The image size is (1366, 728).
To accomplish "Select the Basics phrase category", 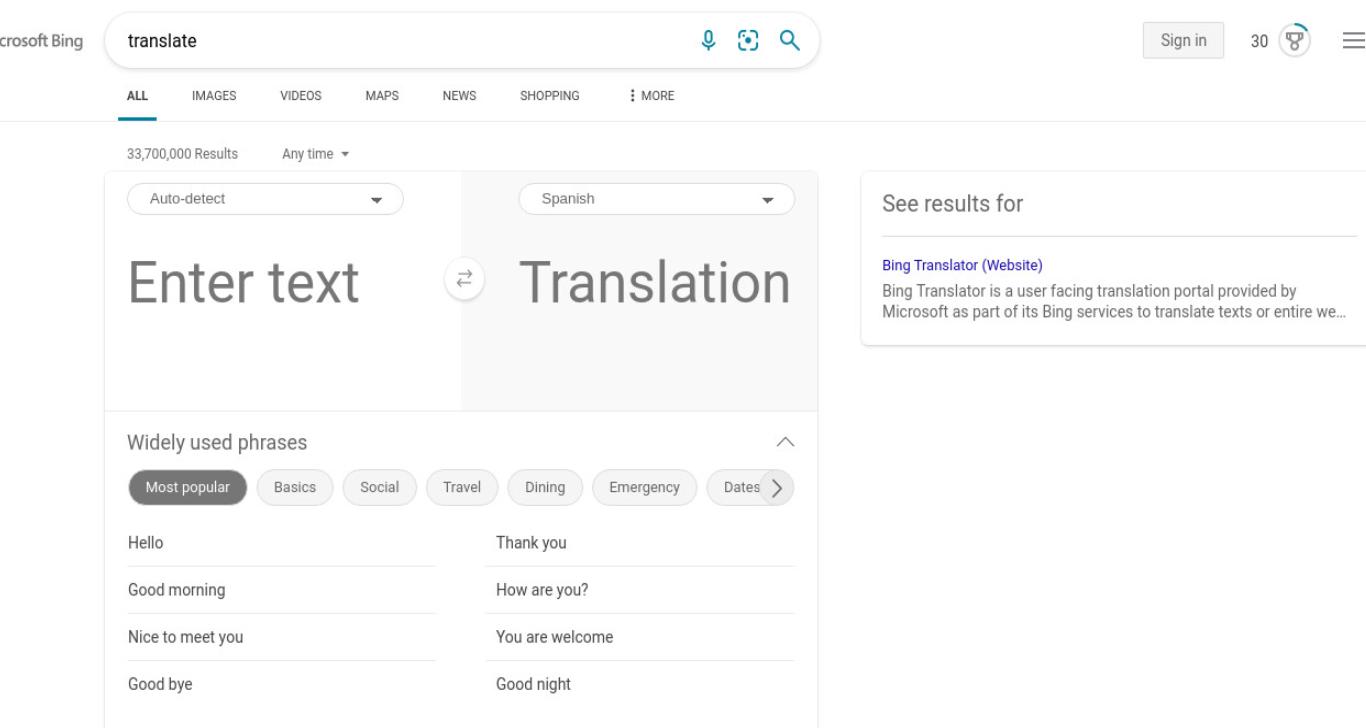I will [x=295, y=488].
